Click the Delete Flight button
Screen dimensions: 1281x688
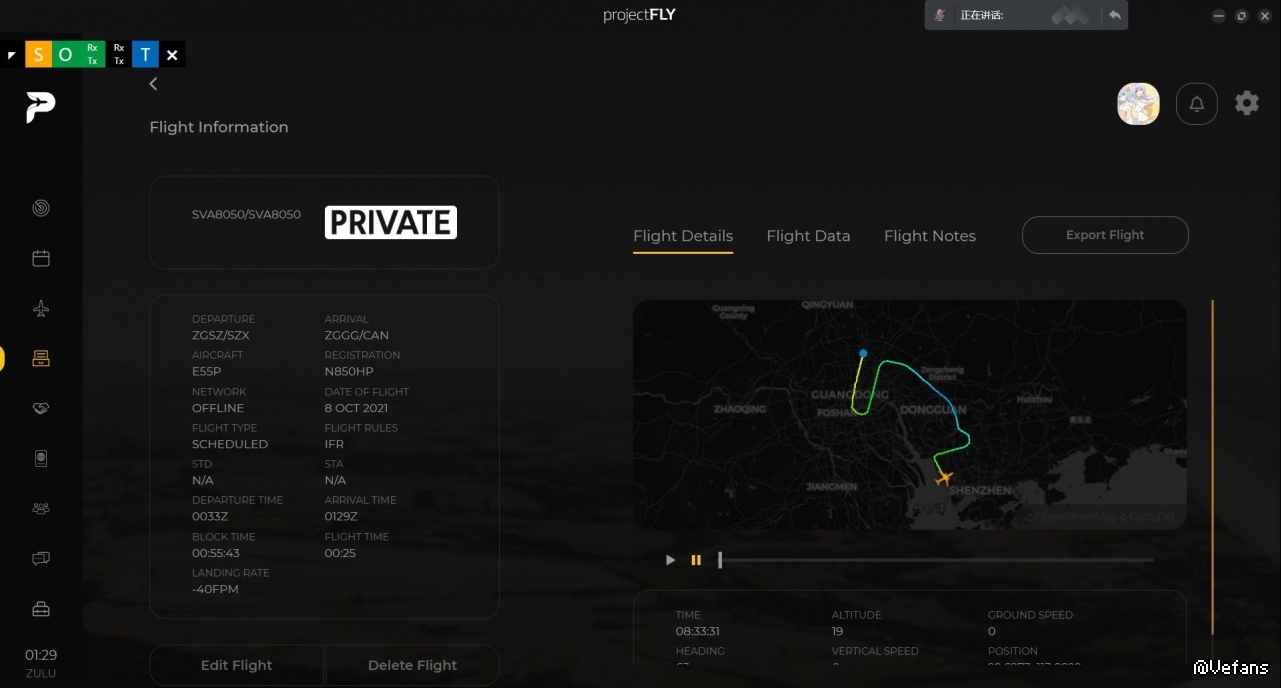point(412,665)
